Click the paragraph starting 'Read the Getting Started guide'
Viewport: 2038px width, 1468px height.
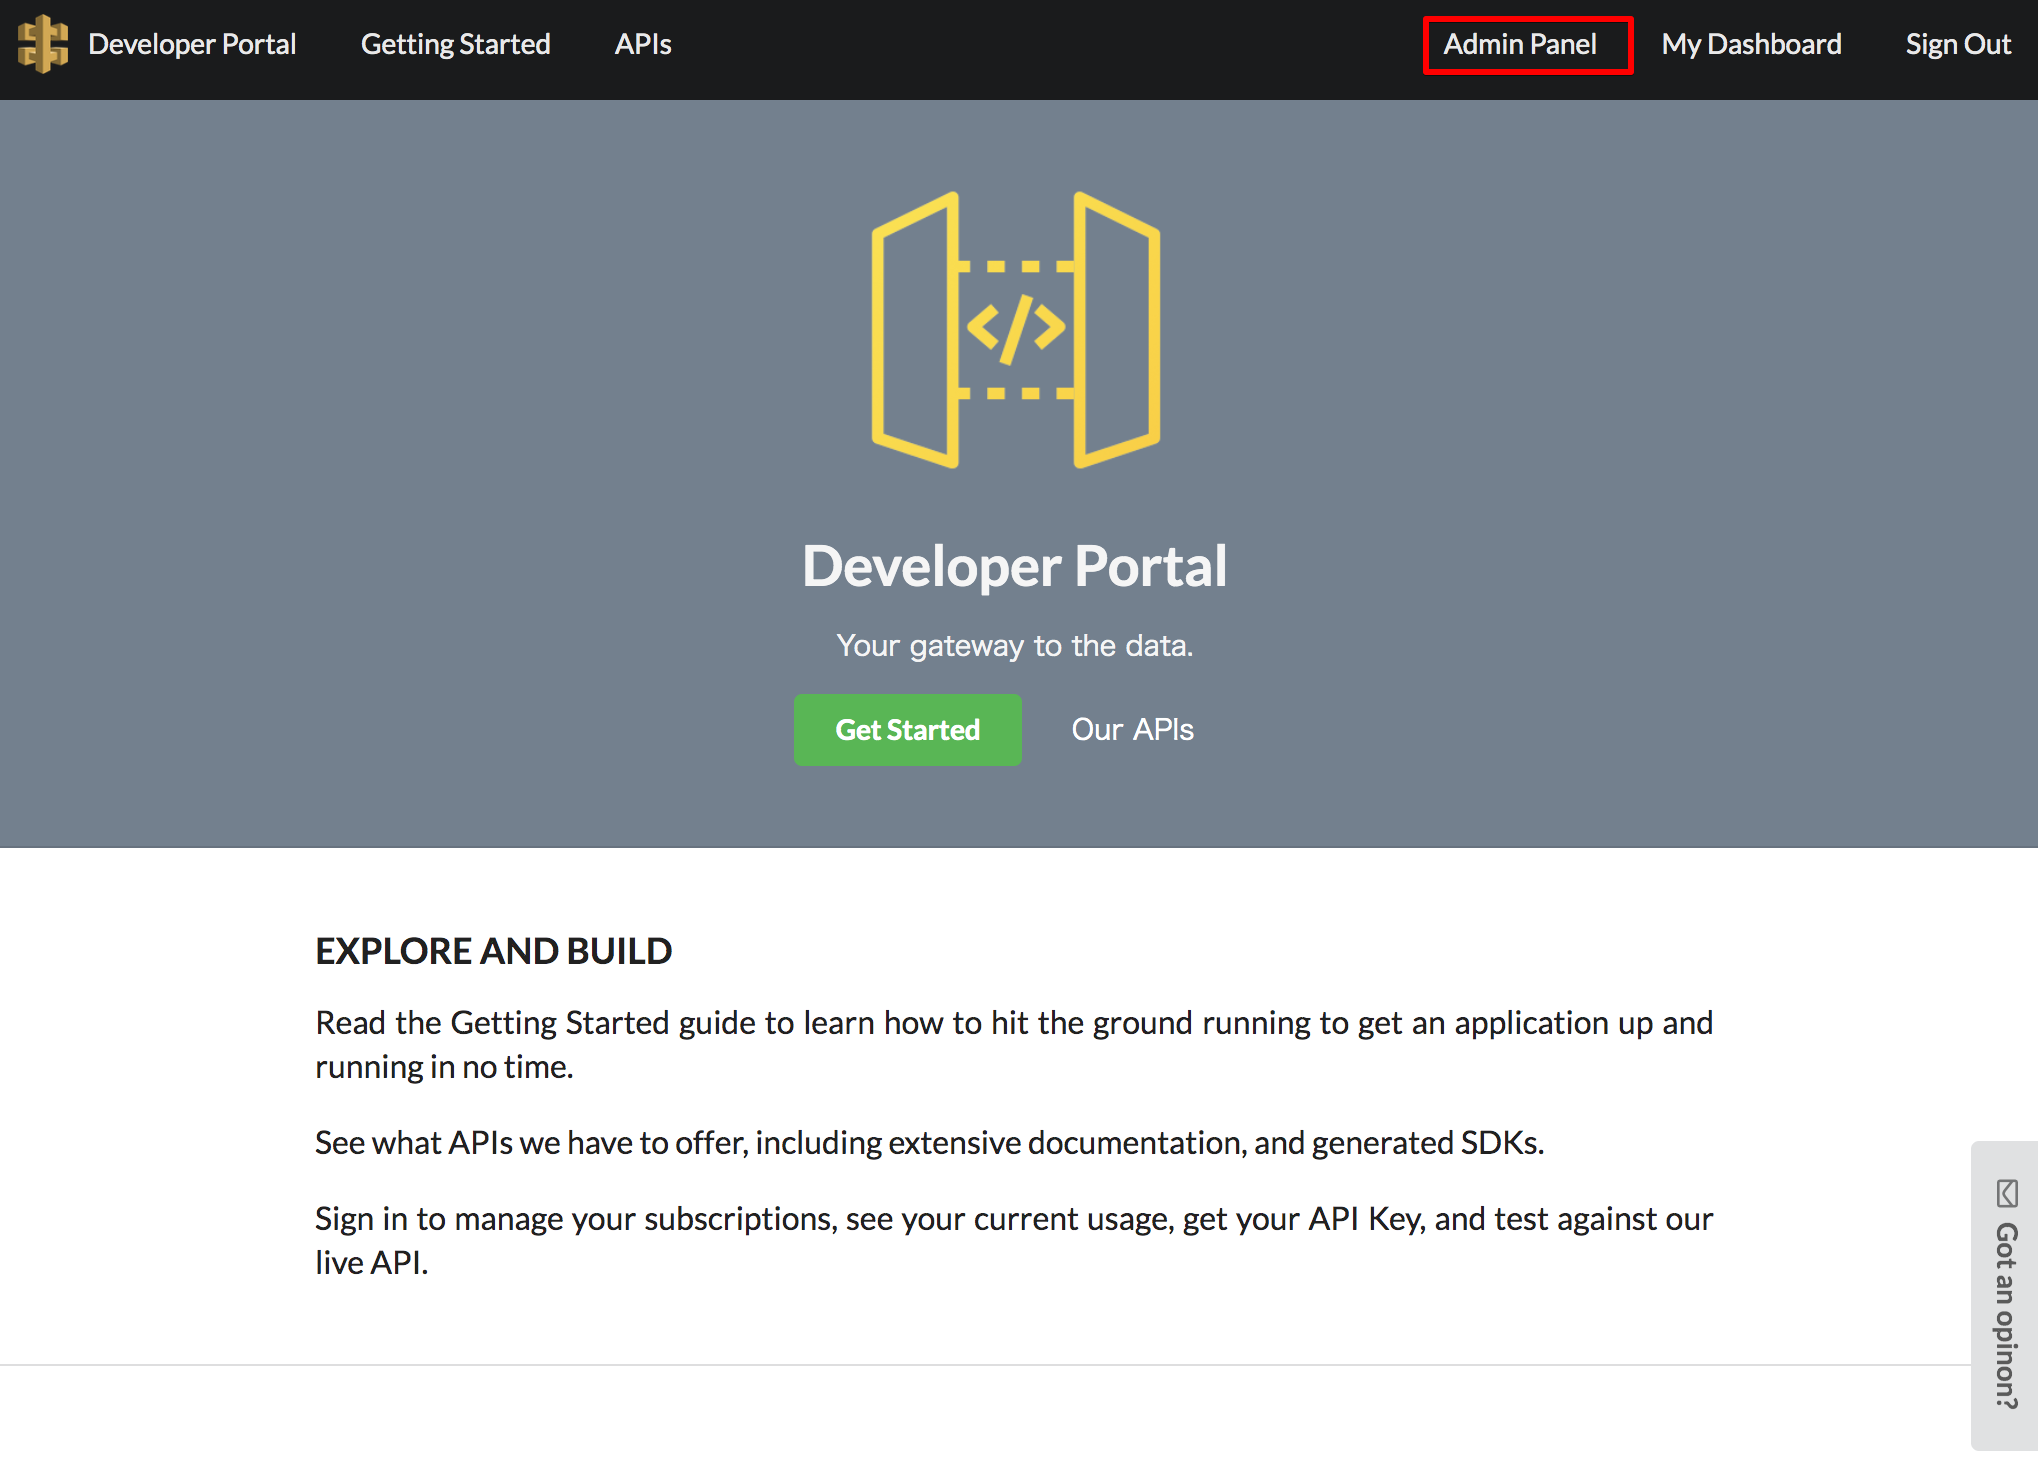(1014, 1044)
